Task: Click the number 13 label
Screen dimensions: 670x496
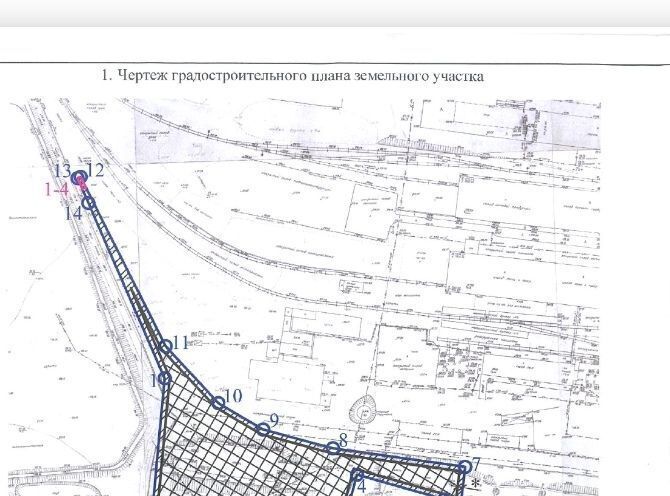Action: (x=63, y=170)
